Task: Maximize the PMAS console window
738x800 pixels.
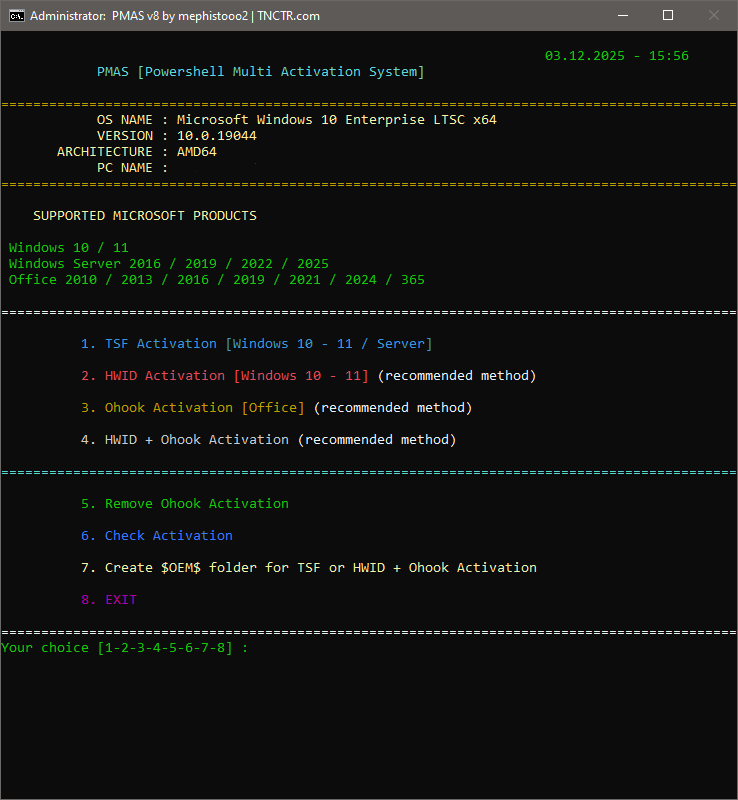Action: (x=668, y=15)
